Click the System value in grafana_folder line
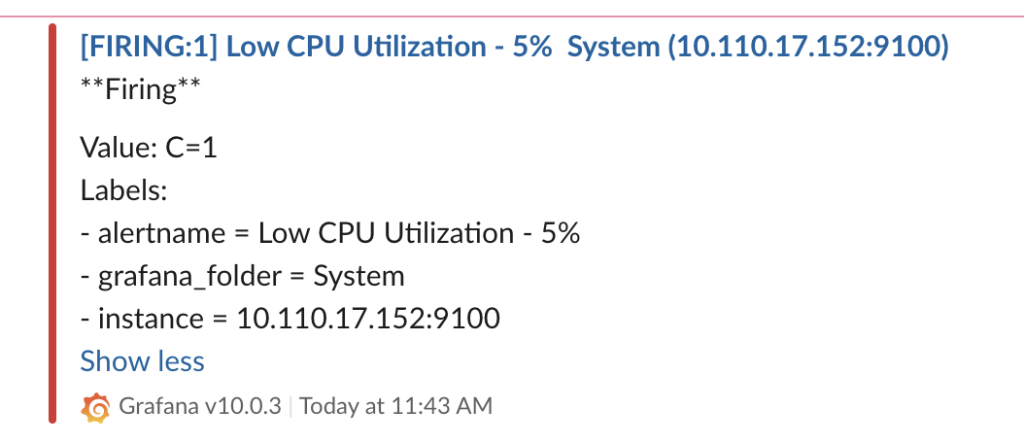The image size is (1024, 443). (x=359, y=276)
